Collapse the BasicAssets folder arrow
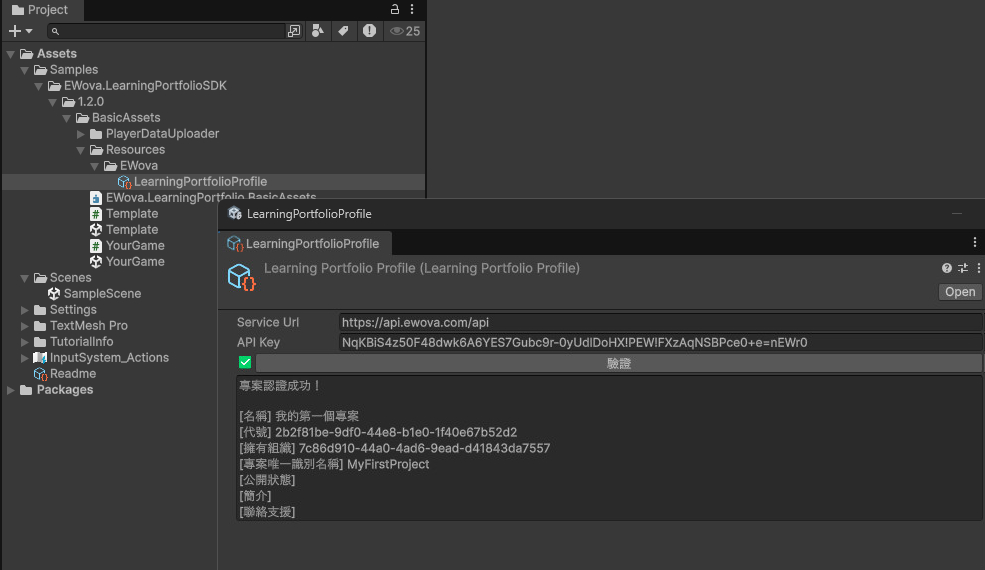Viewport: 985px width, 570px height. pos(67,118)
